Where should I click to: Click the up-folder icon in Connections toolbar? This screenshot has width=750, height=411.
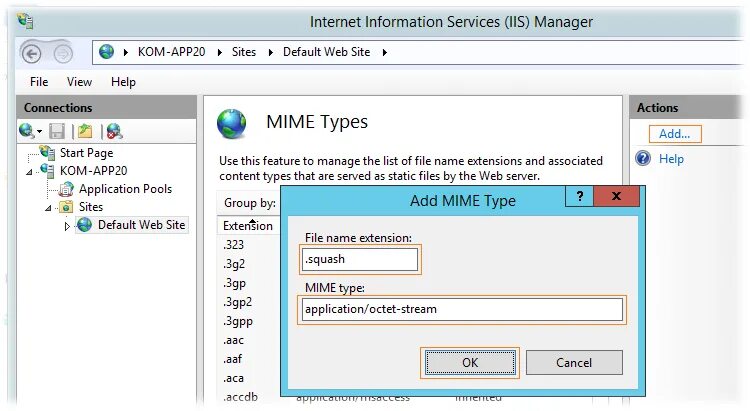pyautogui.click(x=85, y=131)
